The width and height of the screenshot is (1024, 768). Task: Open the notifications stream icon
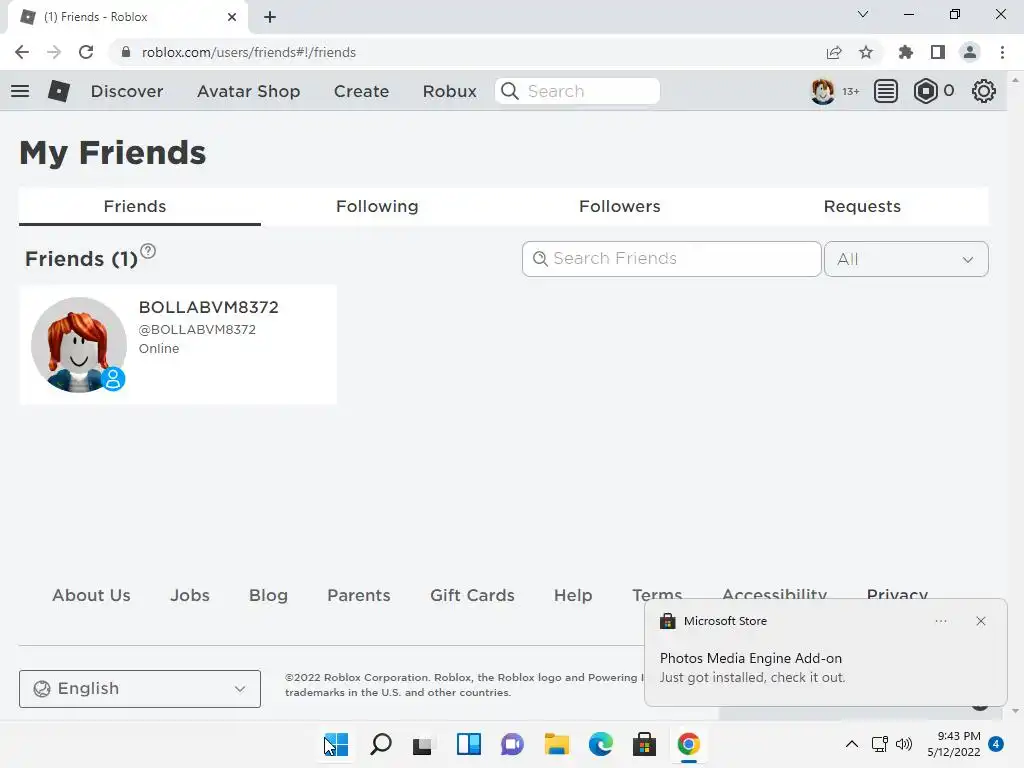pyautogui.click(x=886, y=91)
